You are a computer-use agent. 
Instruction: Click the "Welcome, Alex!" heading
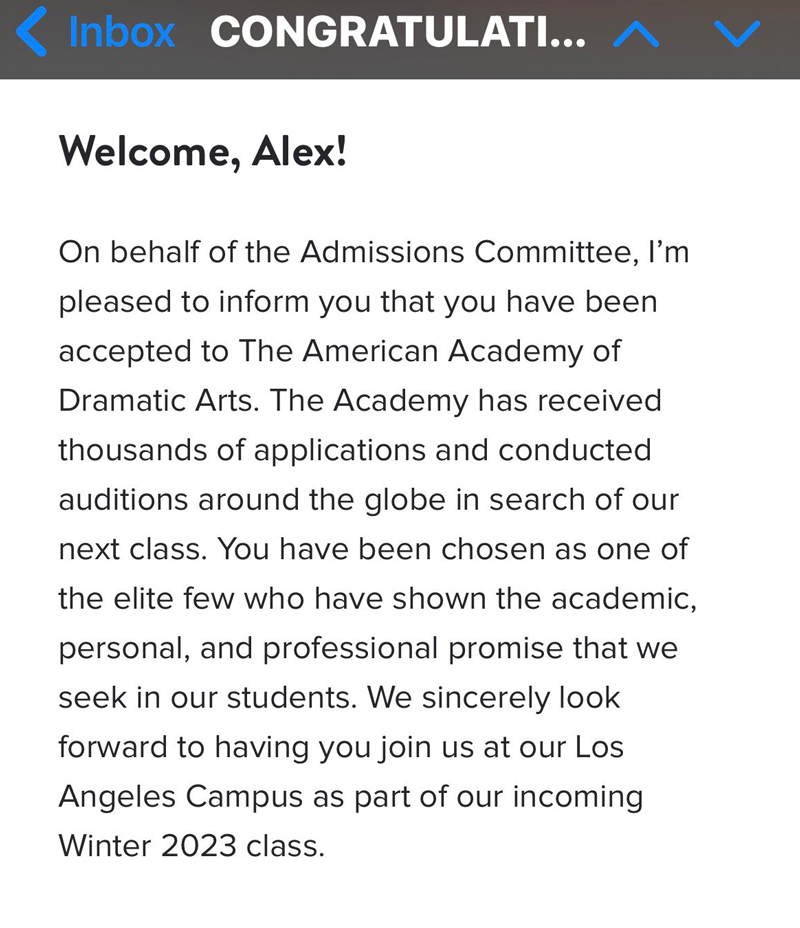(202, 152)
